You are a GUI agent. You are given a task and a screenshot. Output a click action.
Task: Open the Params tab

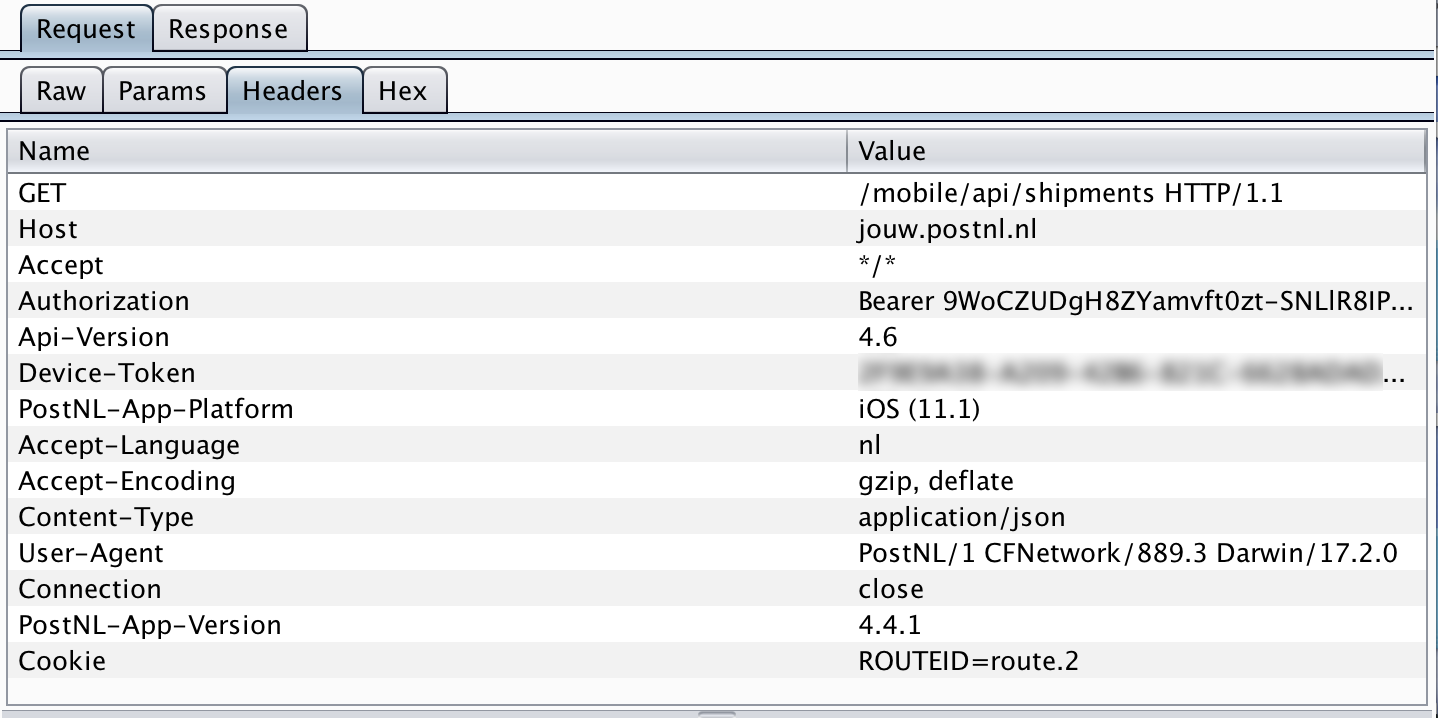(x=162, y=91)
